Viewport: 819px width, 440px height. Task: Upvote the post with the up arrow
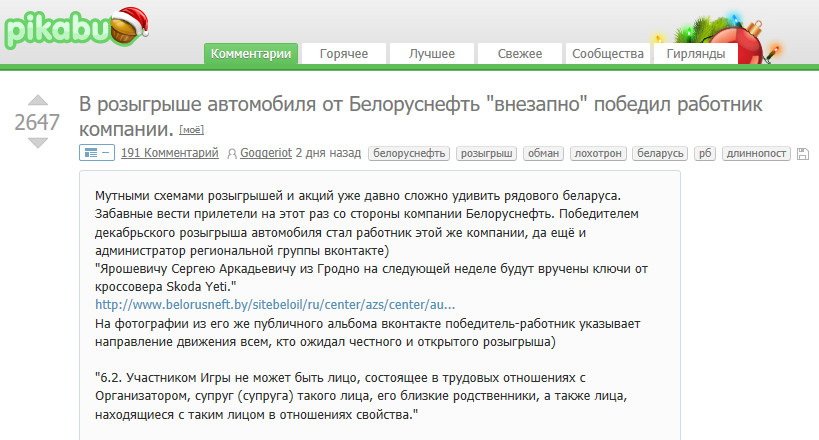pyautogui.click(x=38, y=100)
